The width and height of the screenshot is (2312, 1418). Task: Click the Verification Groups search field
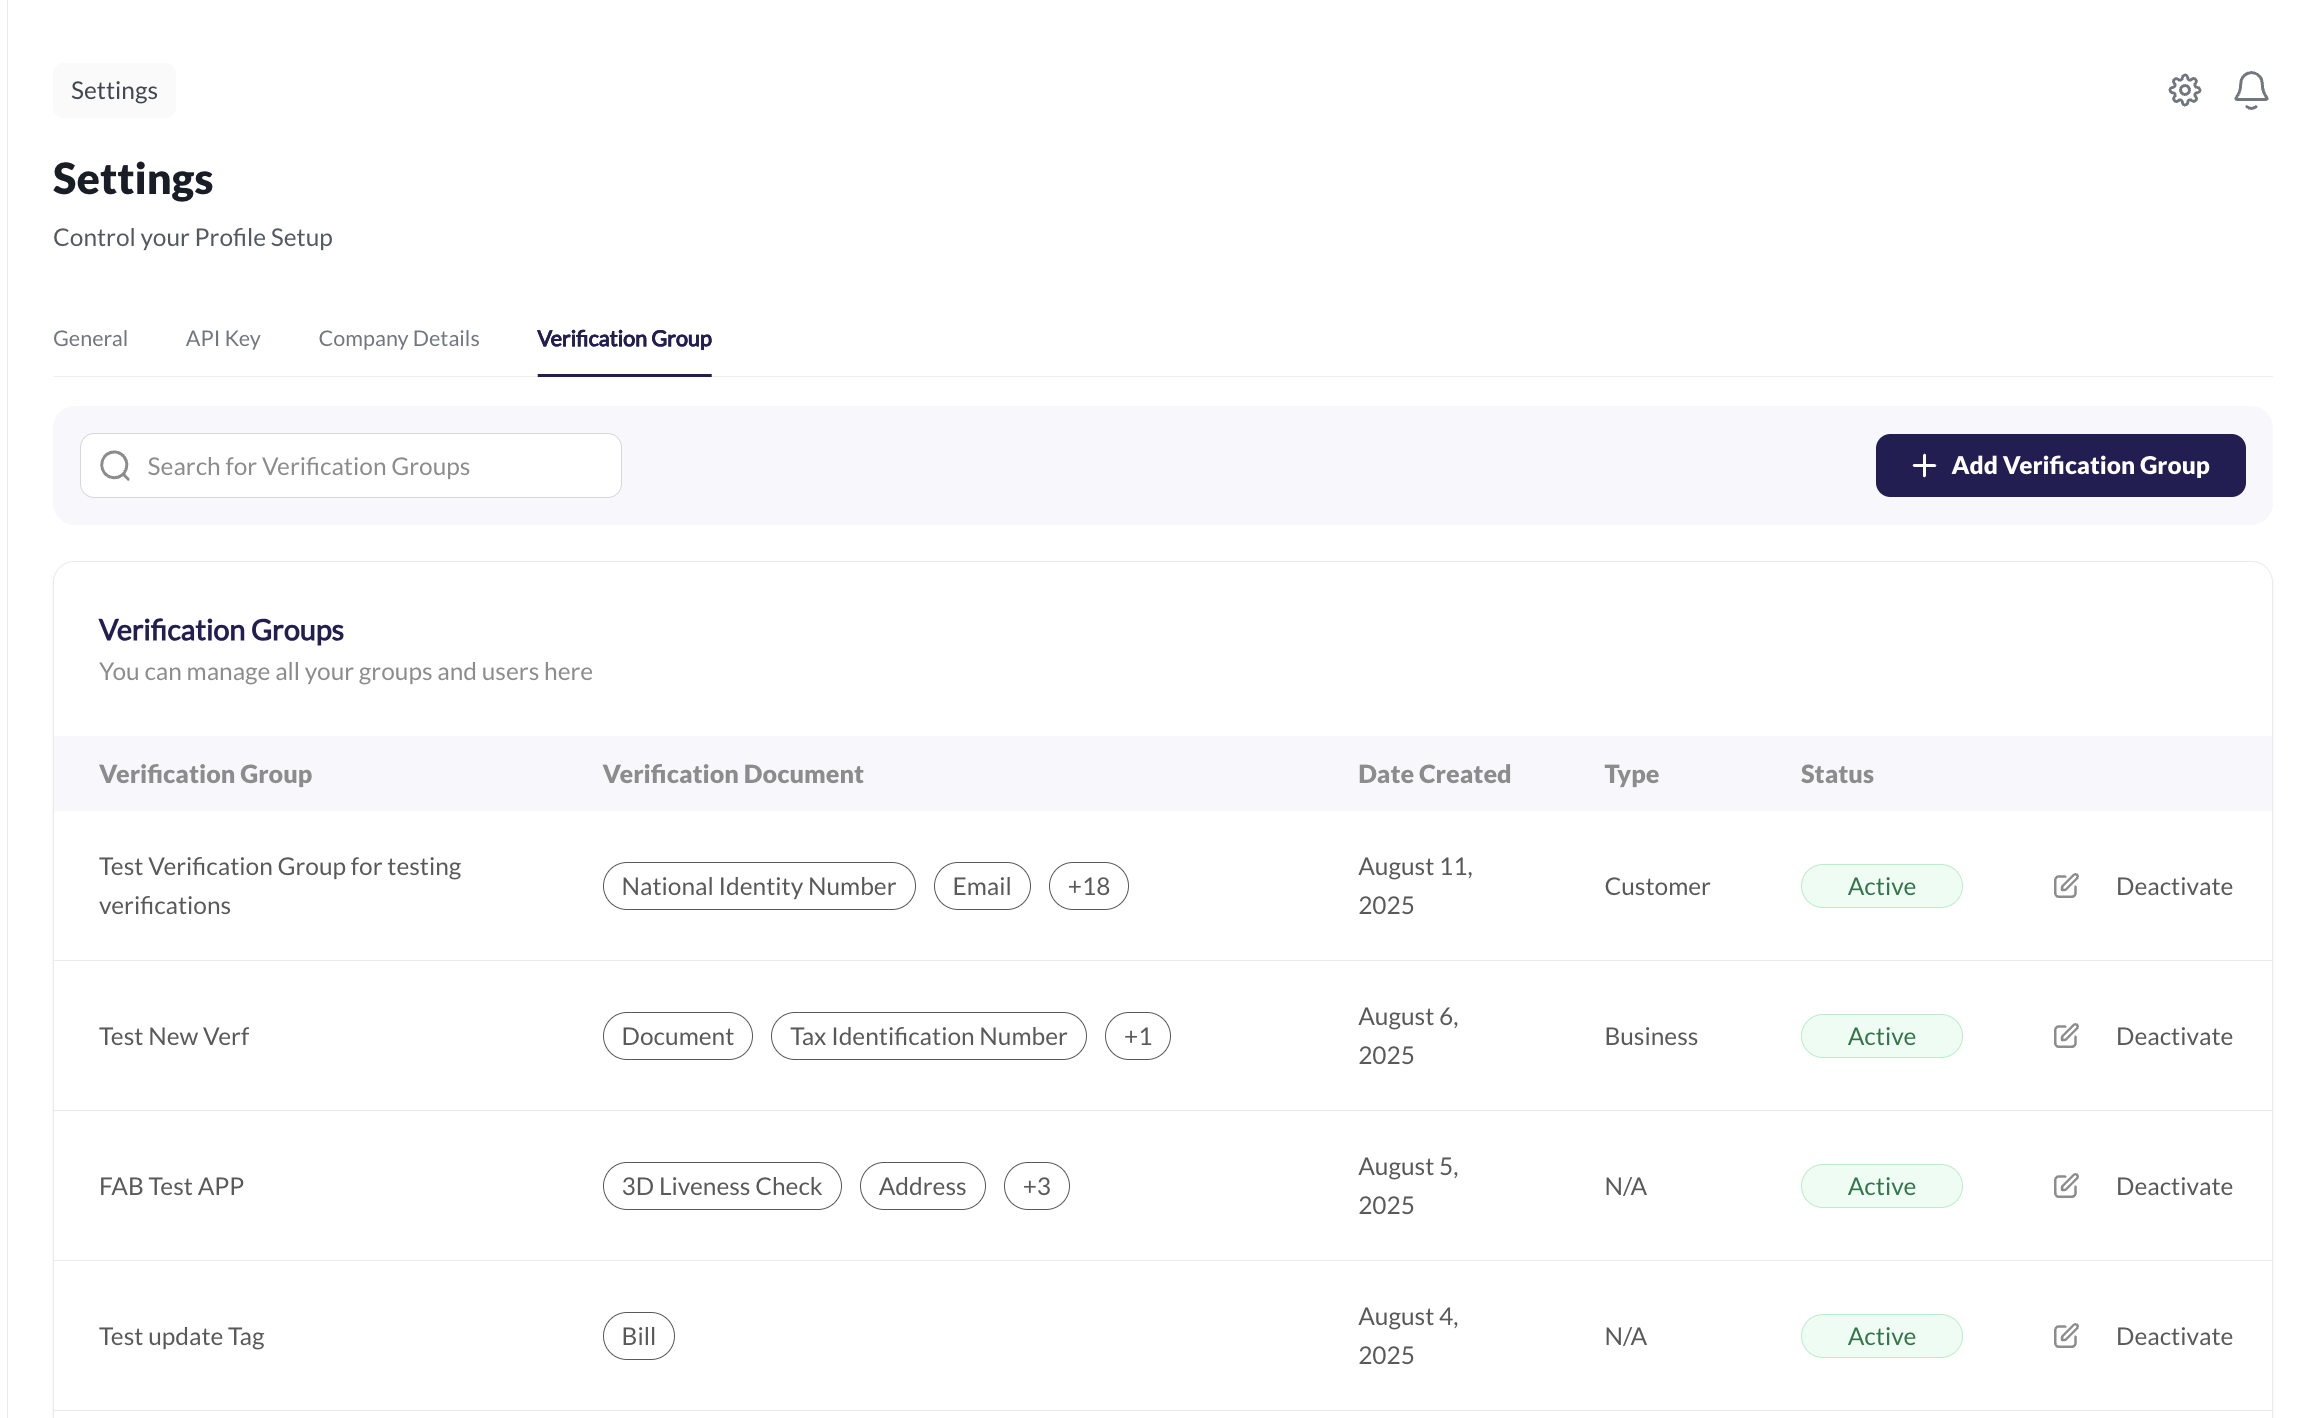[x=350, y=465]
